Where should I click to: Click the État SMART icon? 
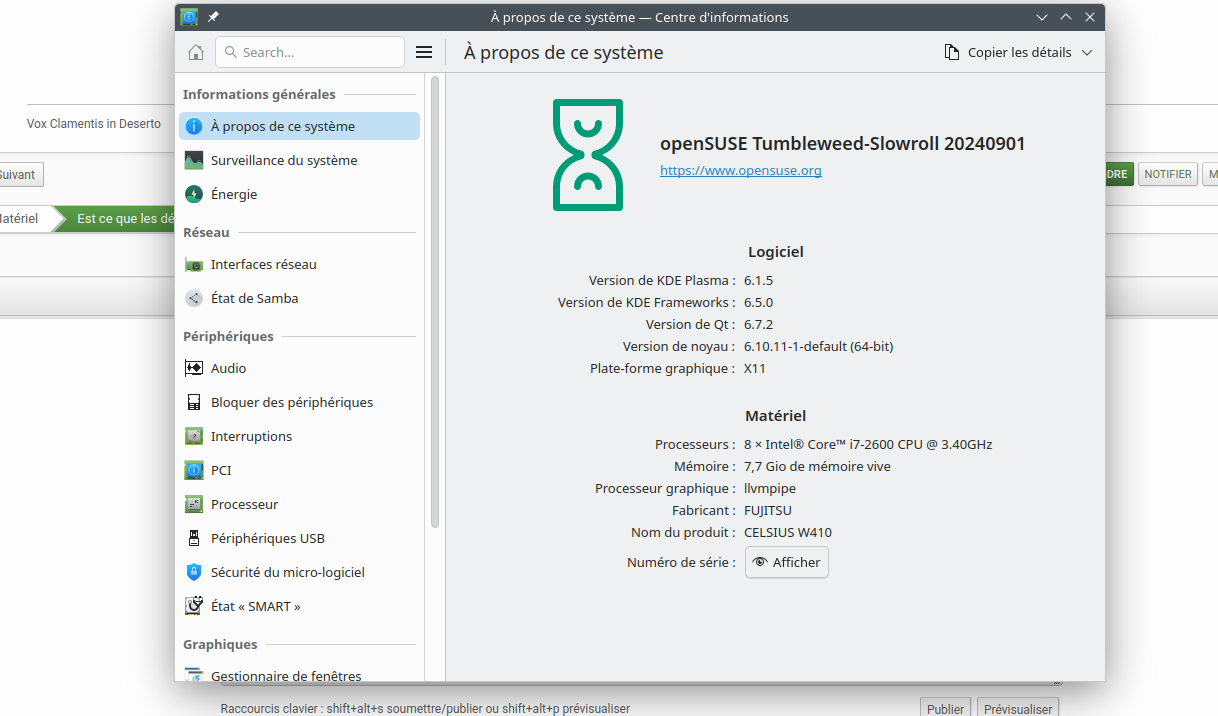click(x=194, y=606)
